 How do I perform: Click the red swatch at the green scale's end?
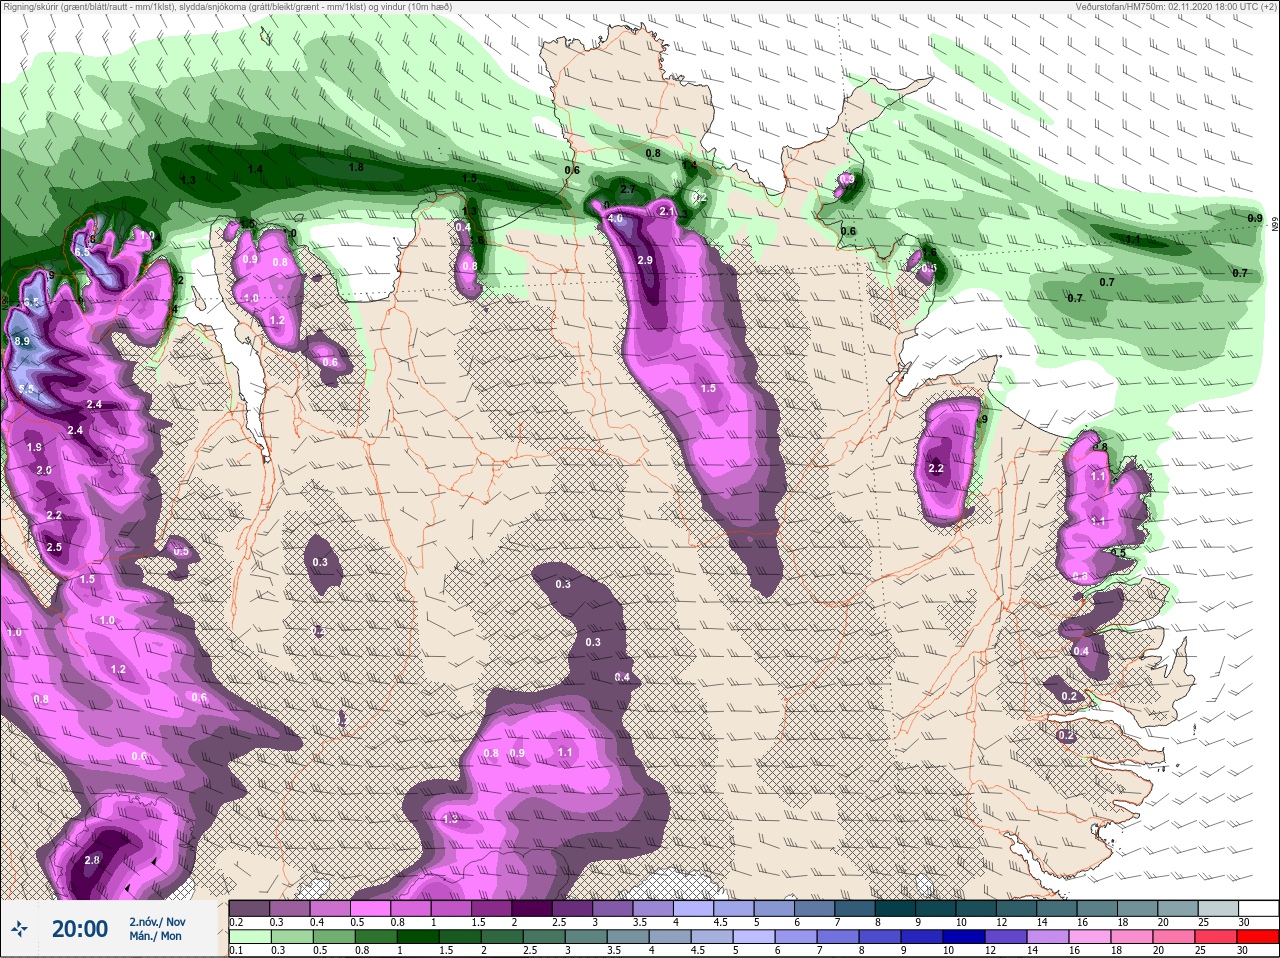pos(1257,937)
